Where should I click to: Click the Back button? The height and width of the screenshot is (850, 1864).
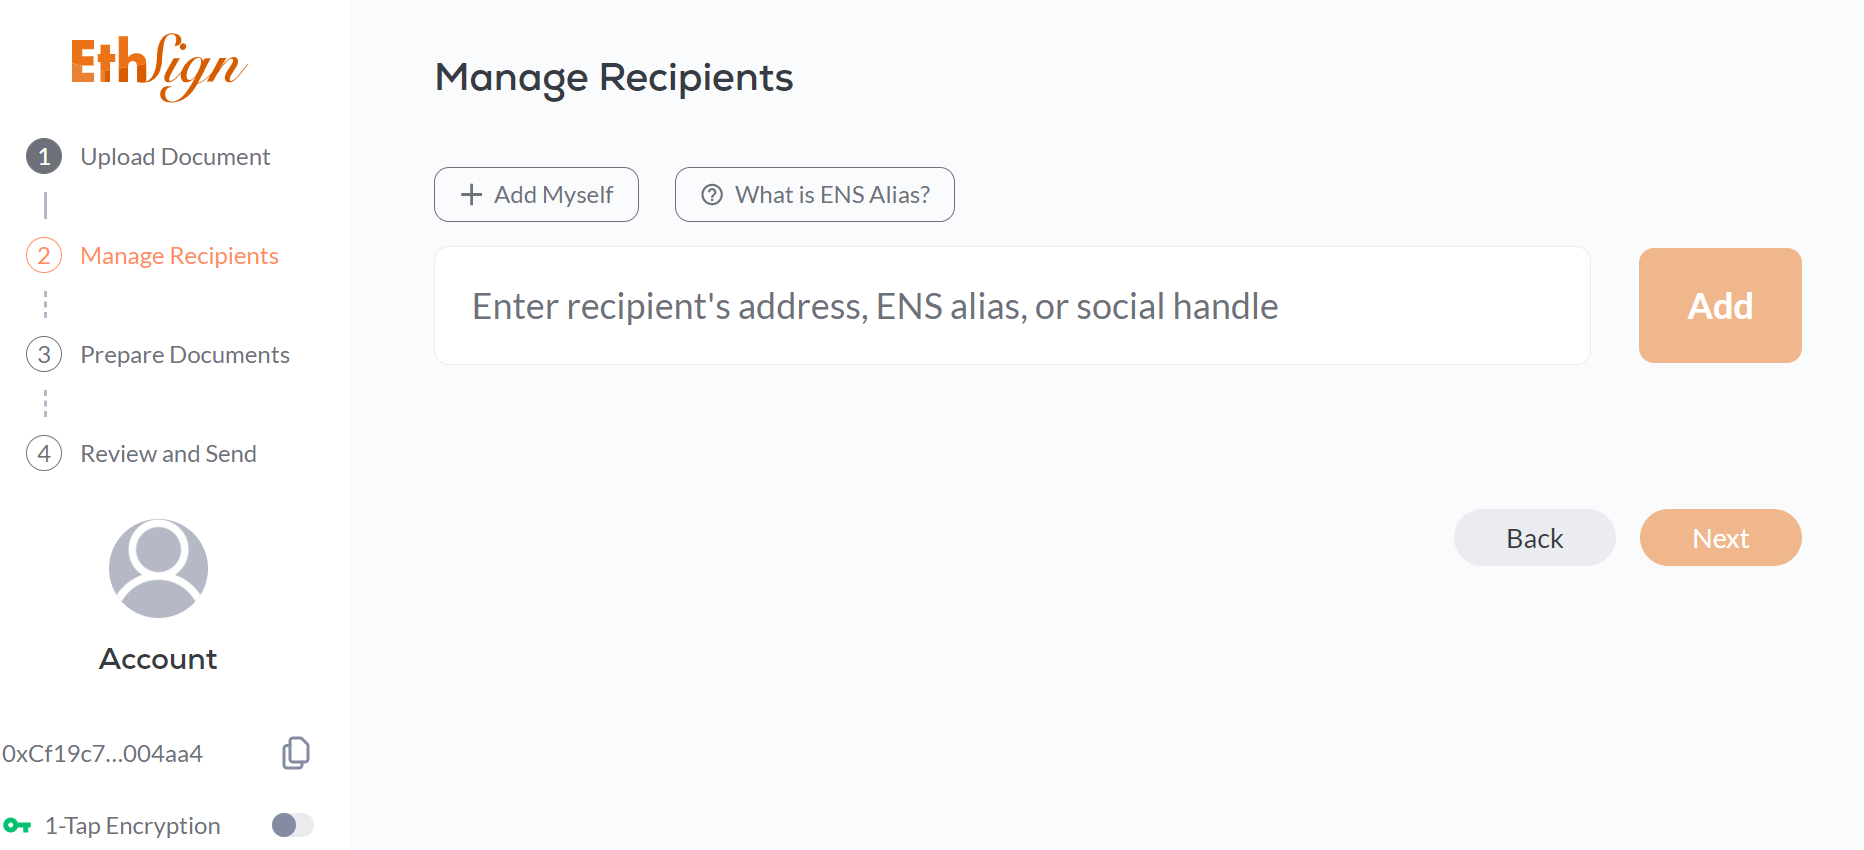[x=1535, y=538]
